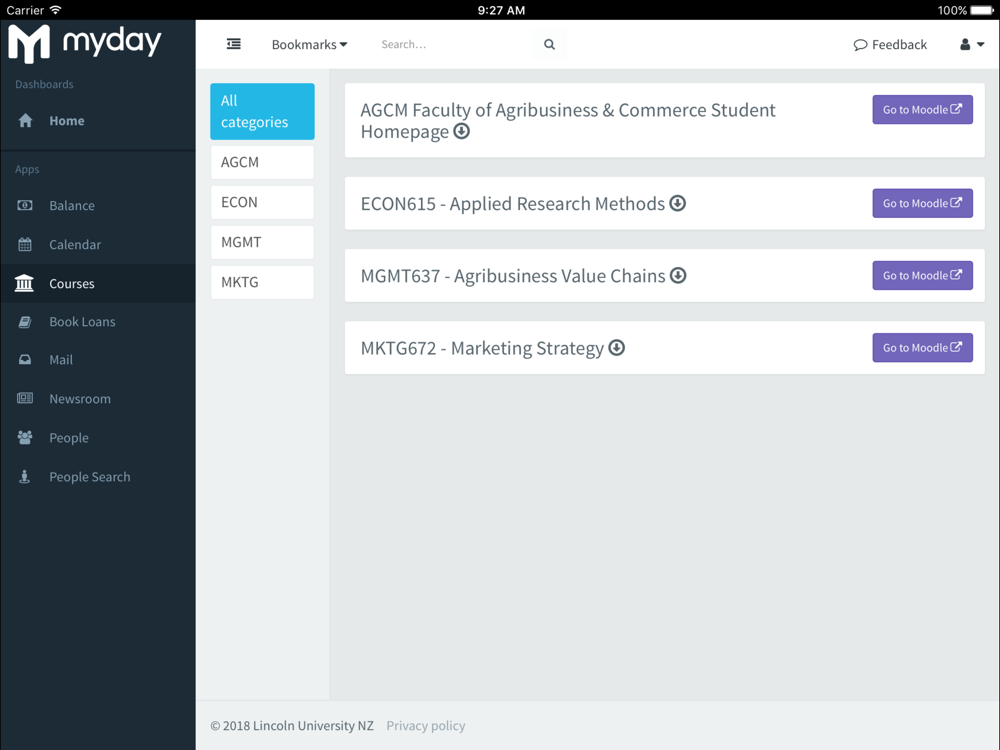Go to Moodle for ECON615
1000x750 pixels.
coord(922,203)
